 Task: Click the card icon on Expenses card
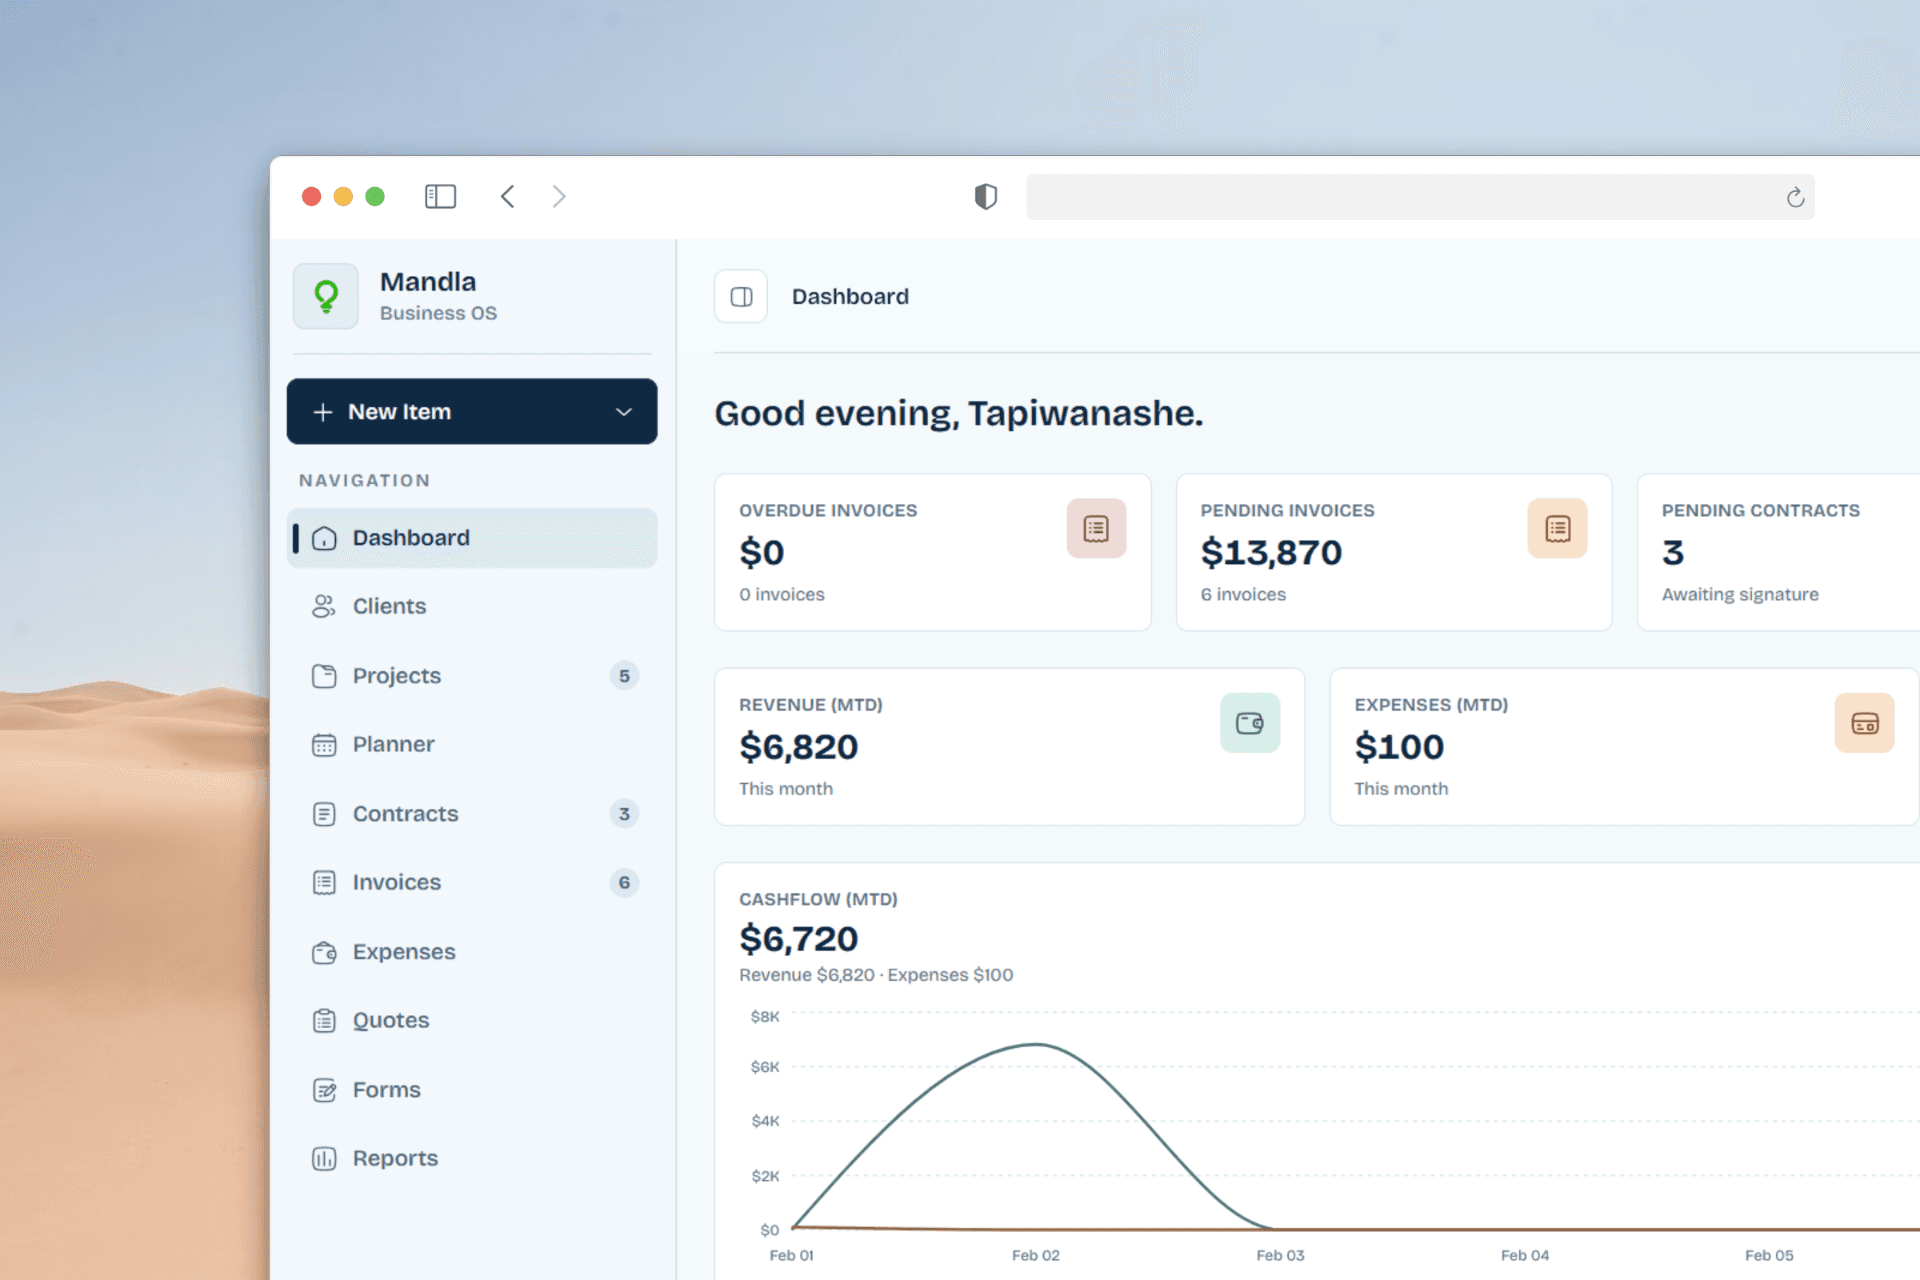1864,722
